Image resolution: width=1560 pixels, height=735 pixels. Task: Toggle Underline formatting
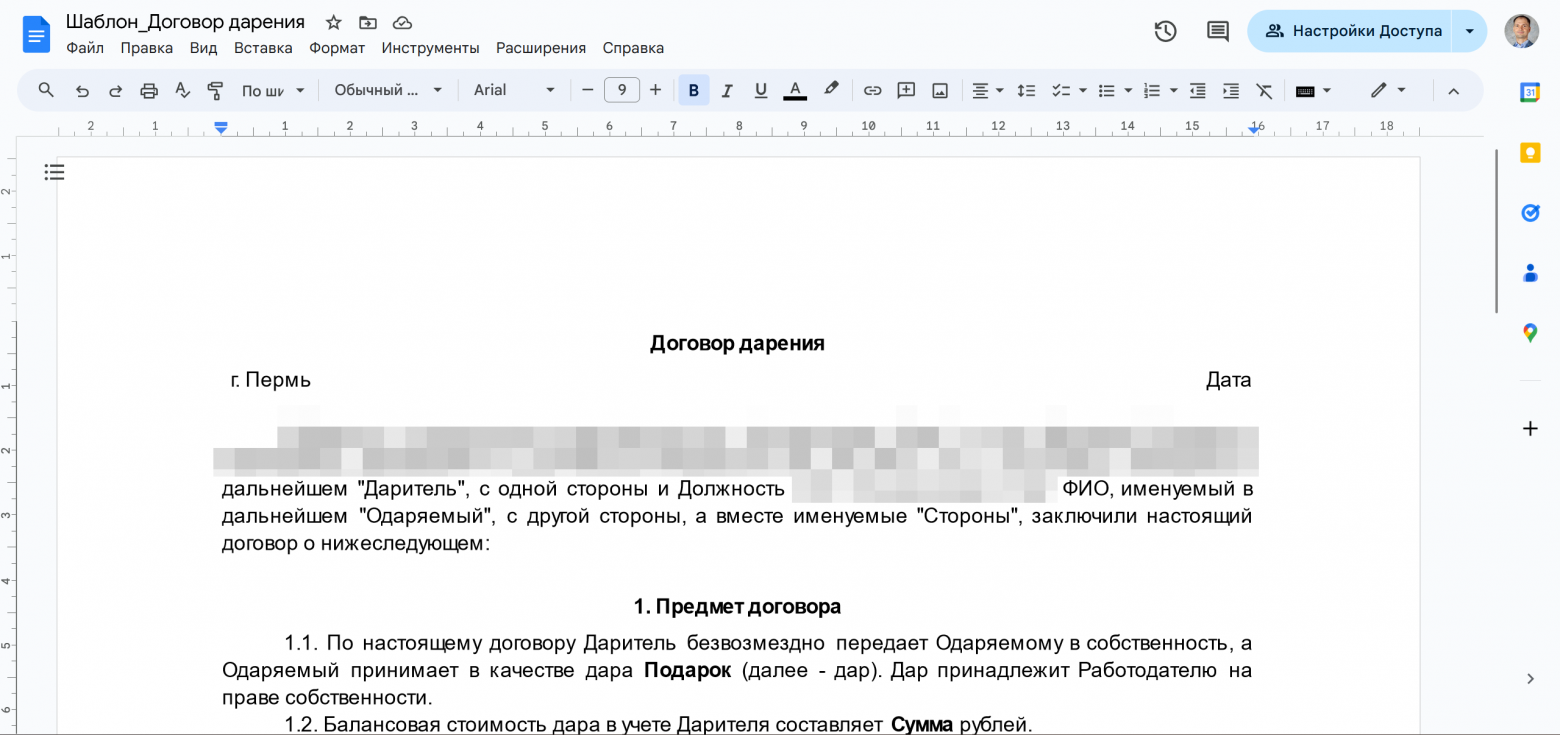tap(760, 90)
